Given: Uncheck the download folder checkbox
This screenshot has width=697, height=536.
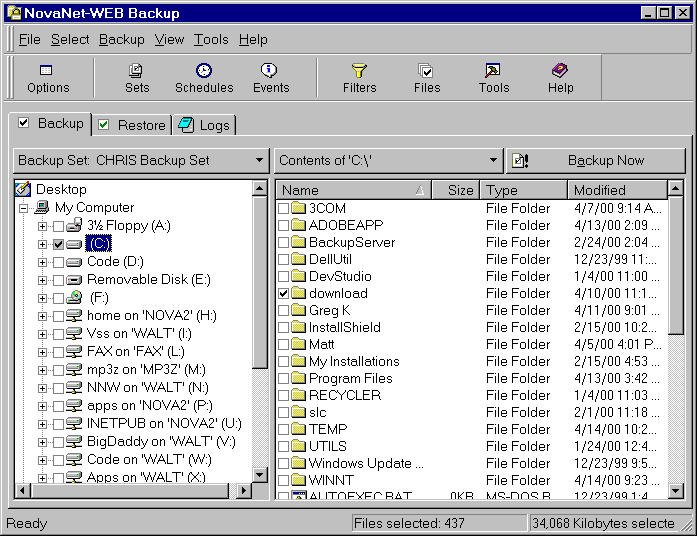Looking at the screenshot, I should point(283,293).
